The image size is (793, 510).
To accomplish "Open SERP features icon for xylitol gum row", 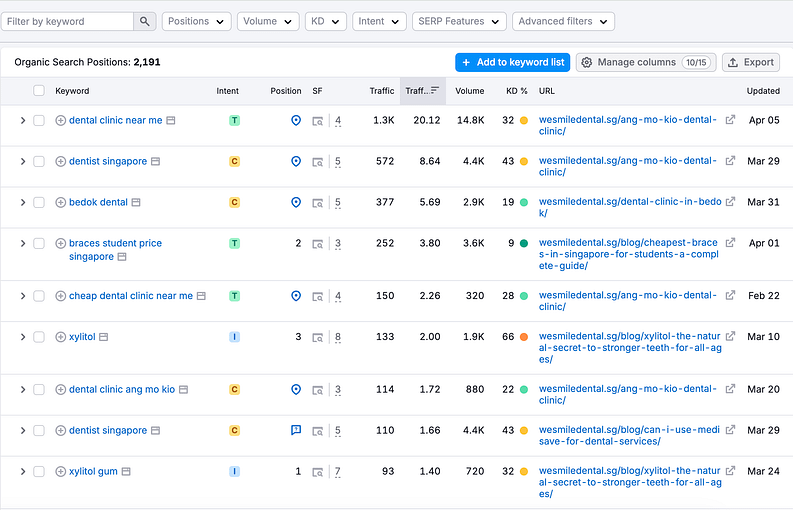I will 318,472.
